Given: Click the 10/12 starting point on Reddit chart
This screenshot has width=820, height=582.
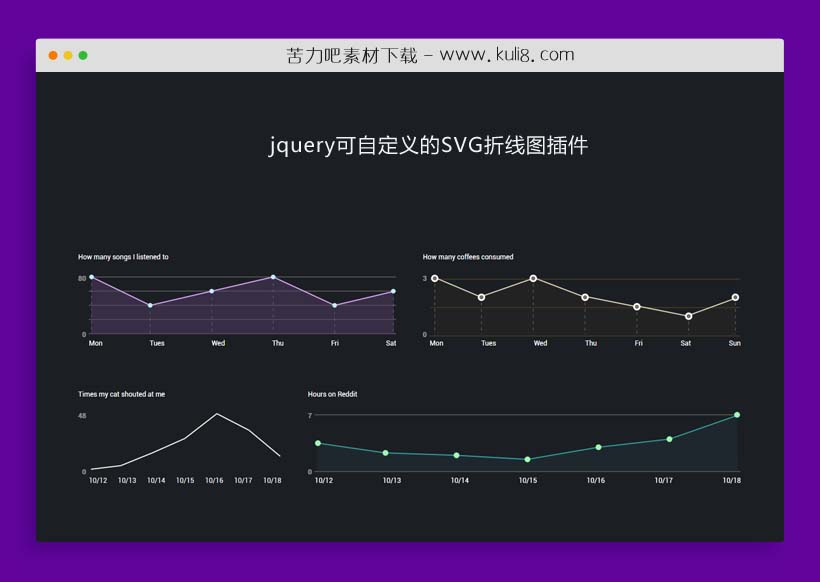Looking at the screenshot, I should (319, 442).
